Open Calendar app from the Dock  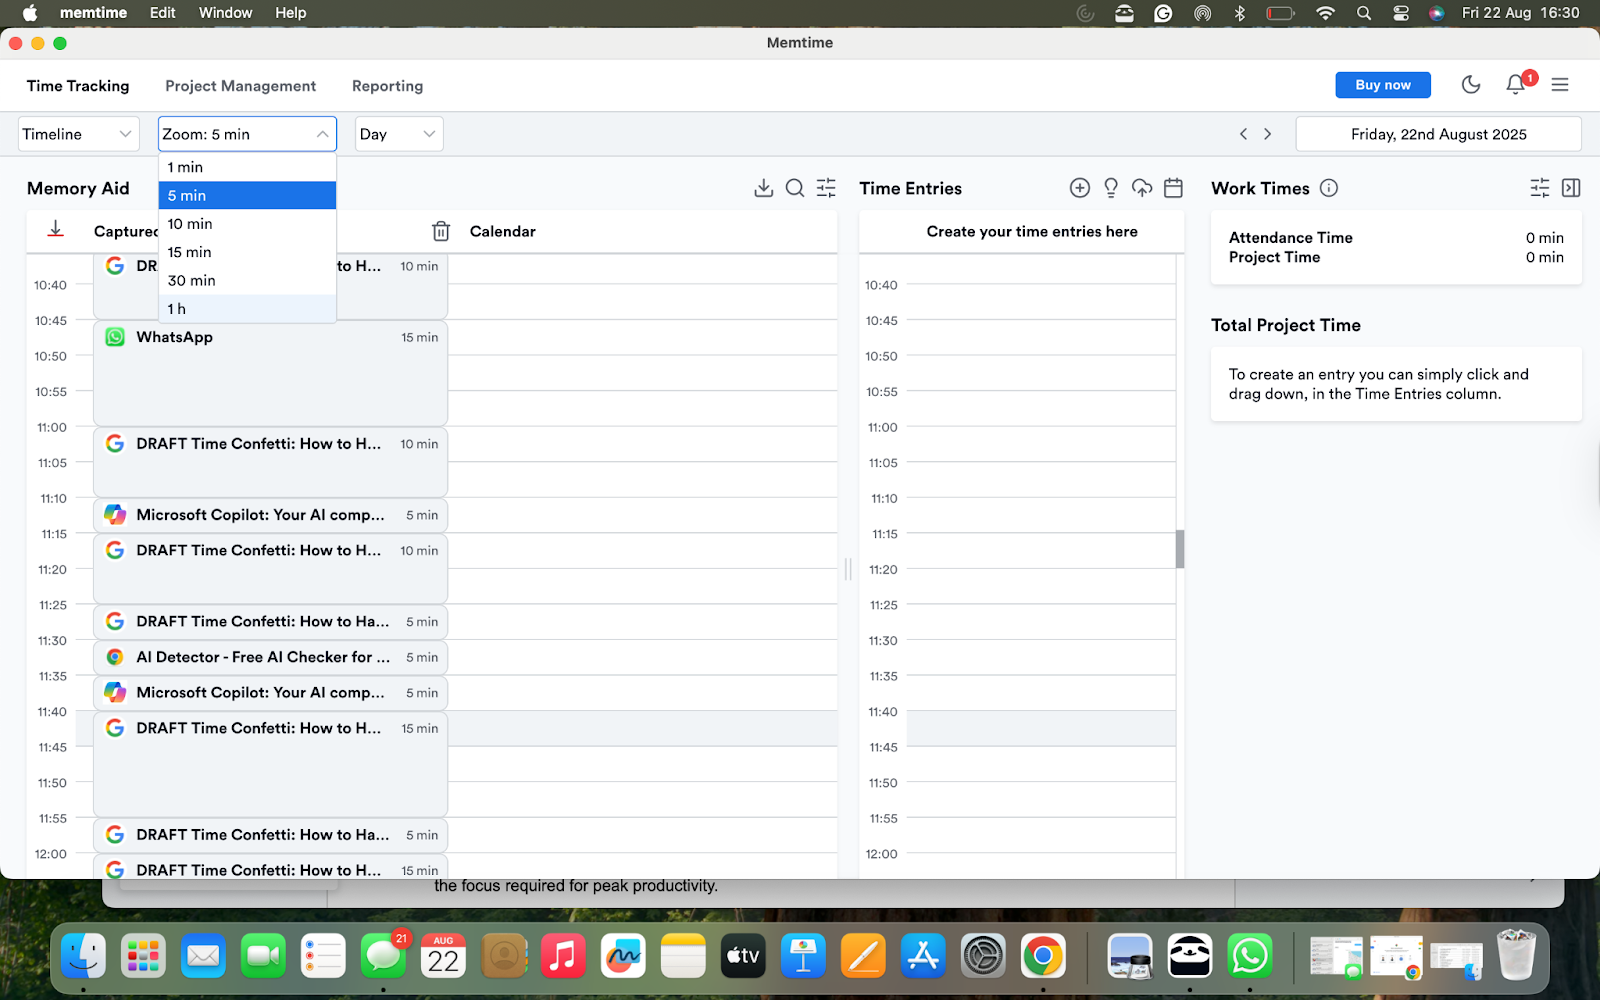coord(443,957)
